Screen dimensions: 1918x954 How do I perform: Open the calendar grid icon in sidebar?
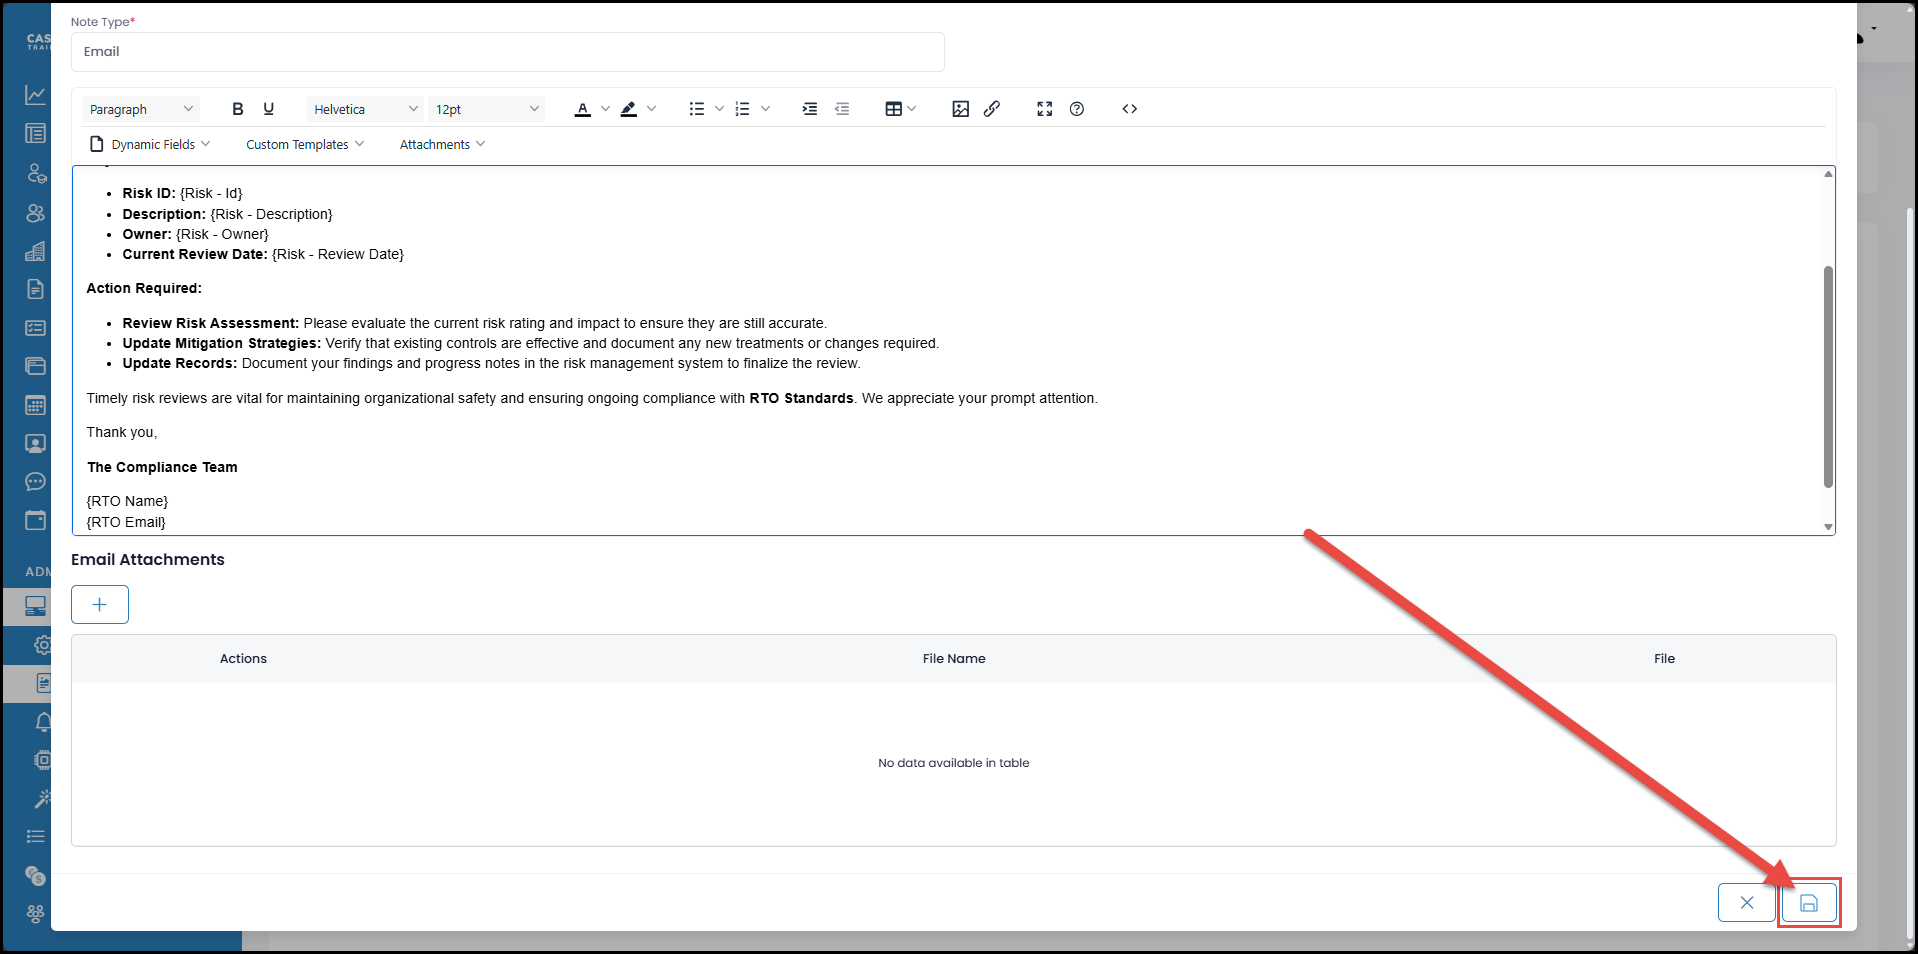35,405
